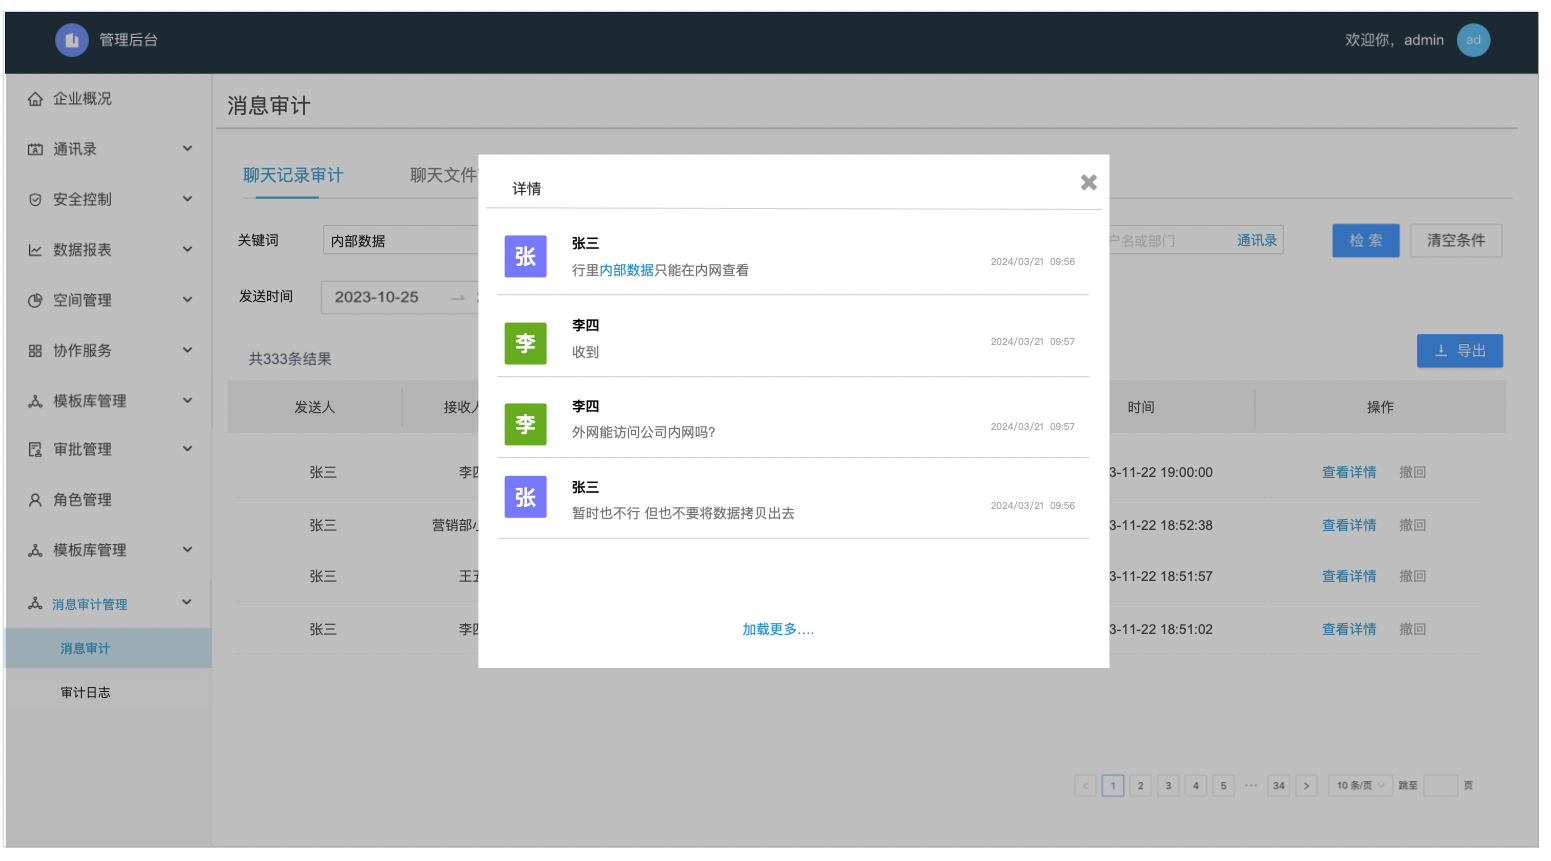Click the 管理后台 logo icon
The height and width of the screenshot is (861, 1551).
click(72, 40)
